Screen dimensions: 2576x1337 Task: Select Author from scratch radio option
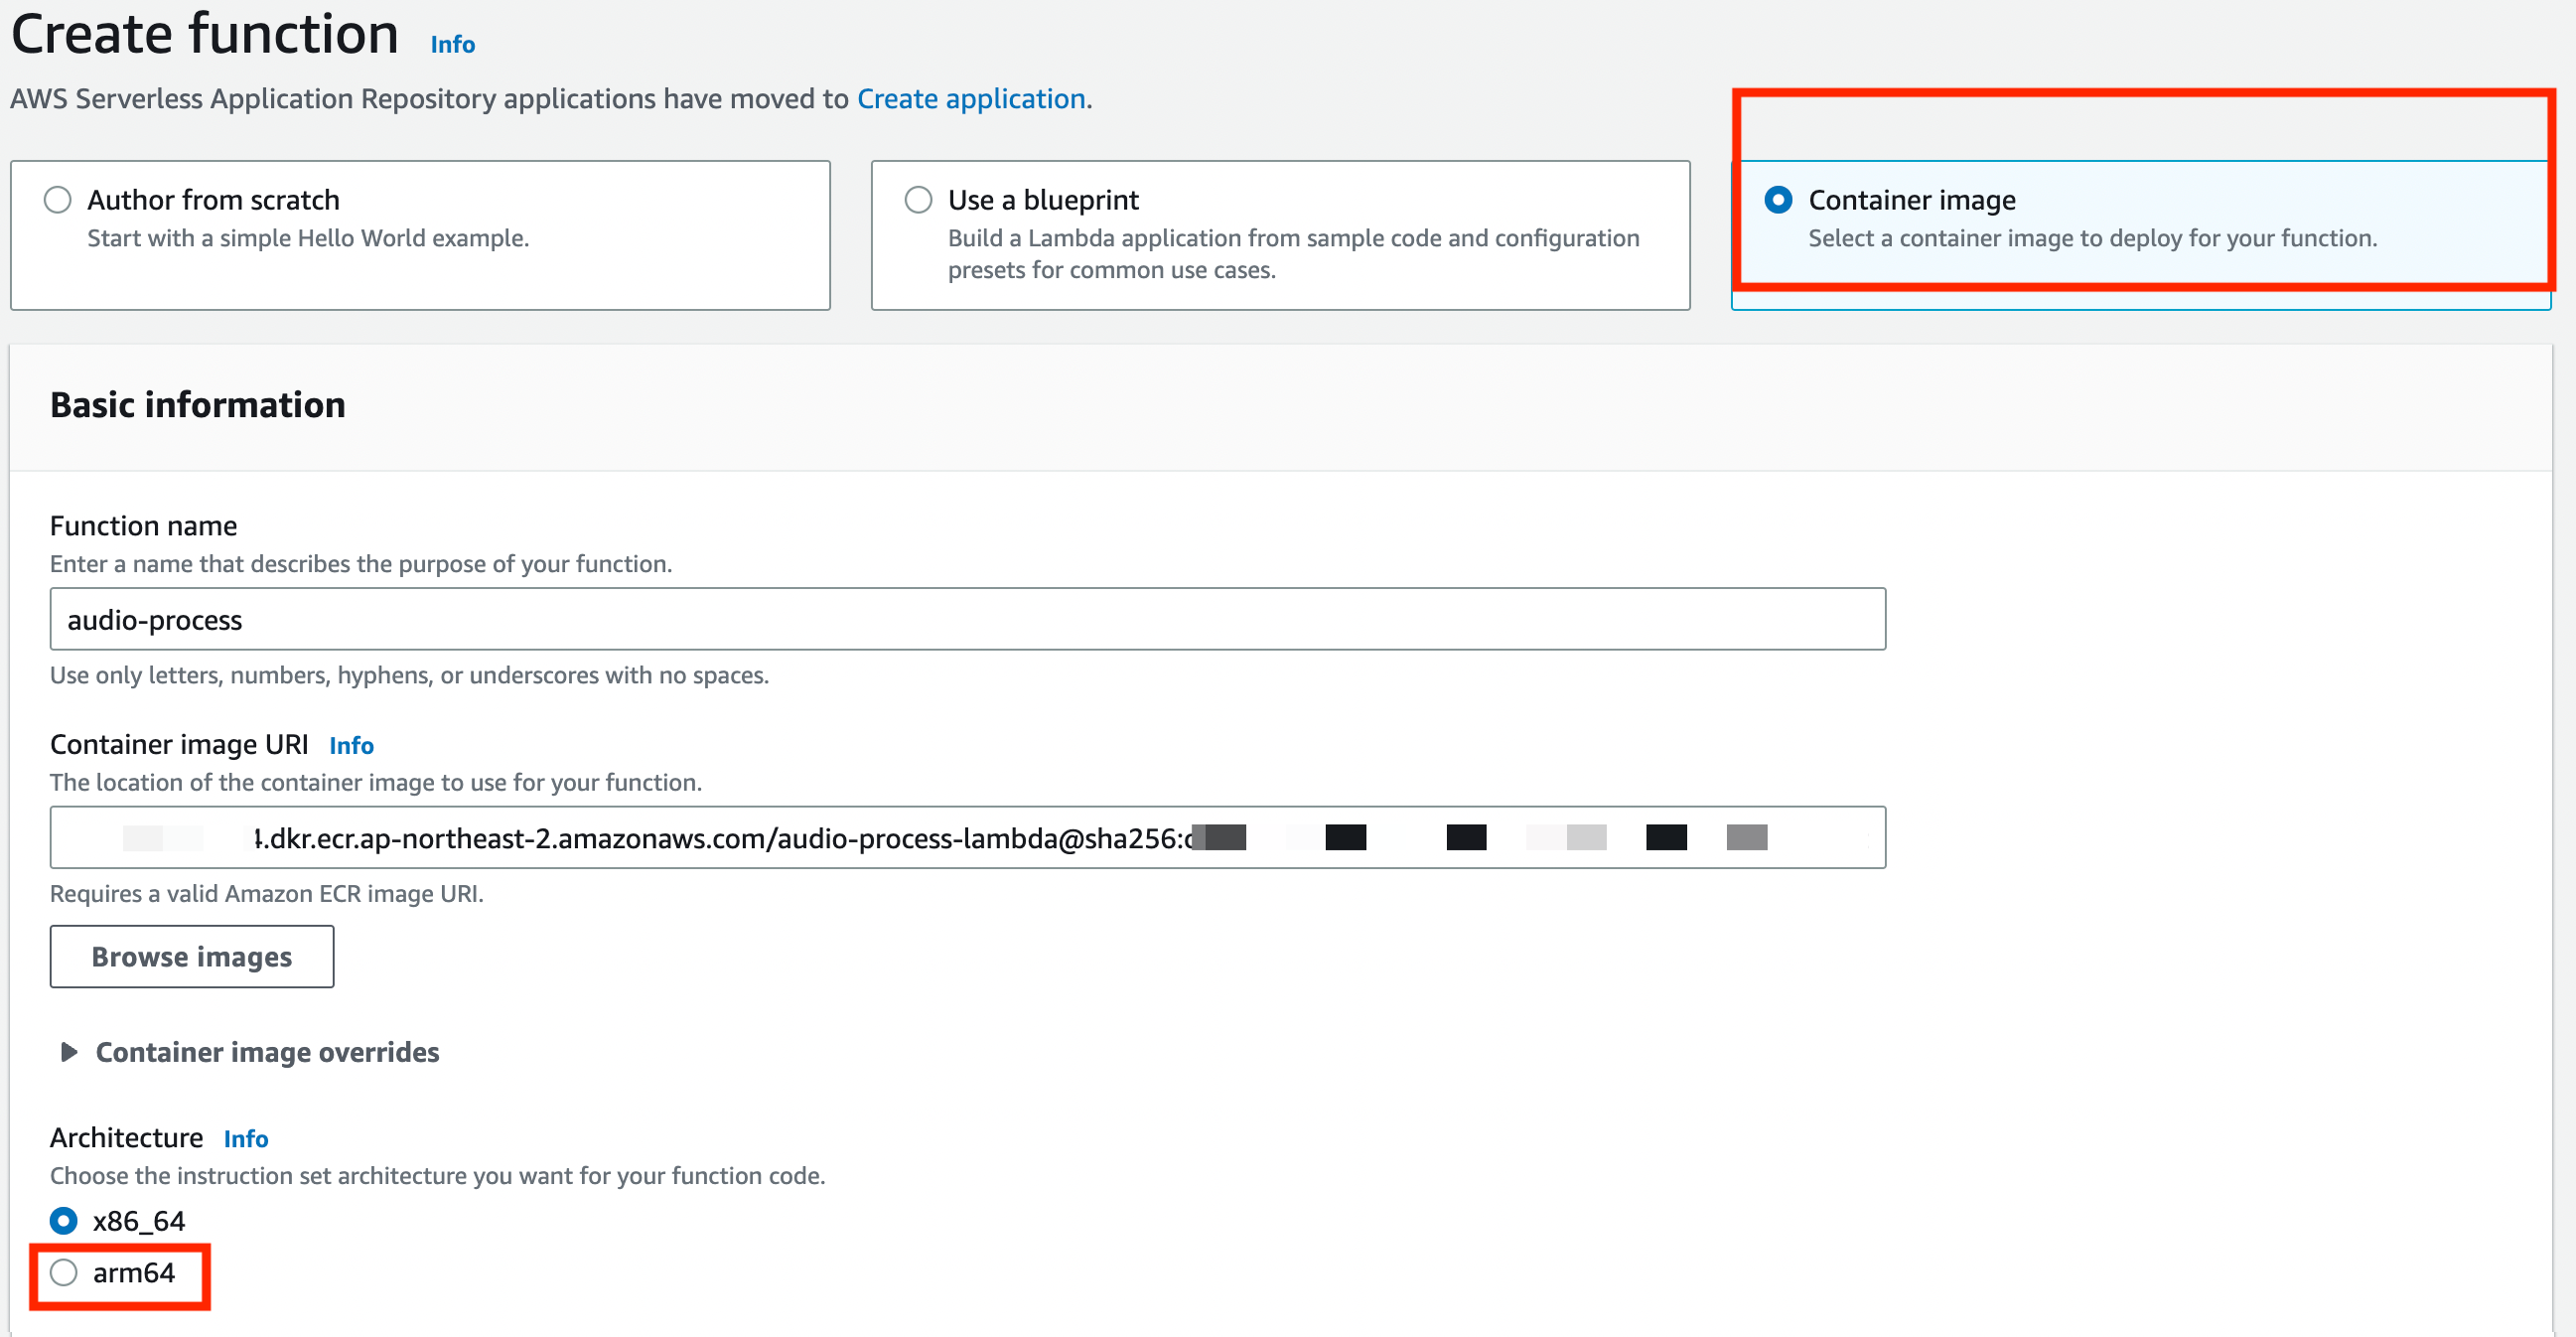click(x=58, y=200)
